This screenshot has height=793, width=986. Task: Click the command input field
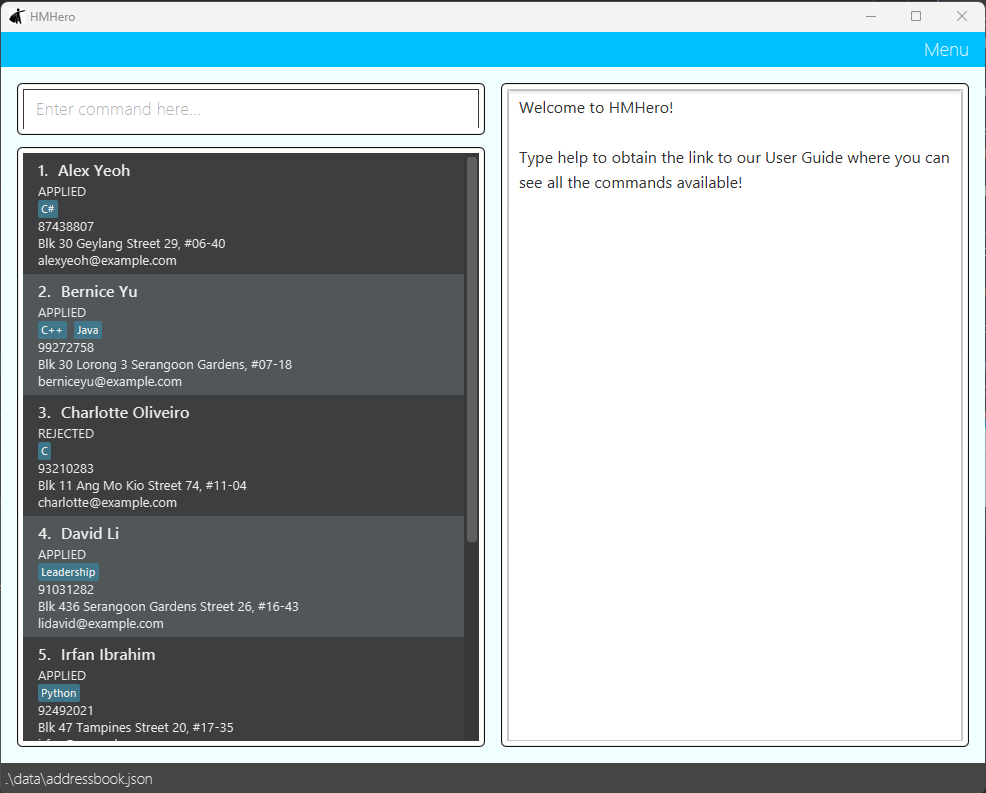(250, 110)
